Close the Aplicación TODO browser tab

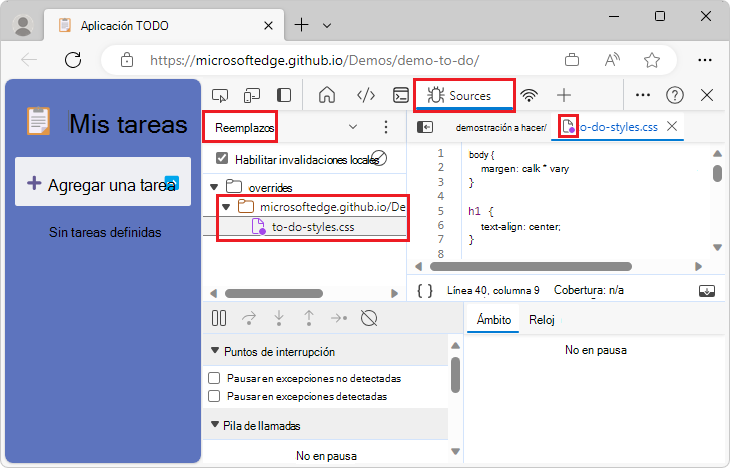tap(268, 26)
